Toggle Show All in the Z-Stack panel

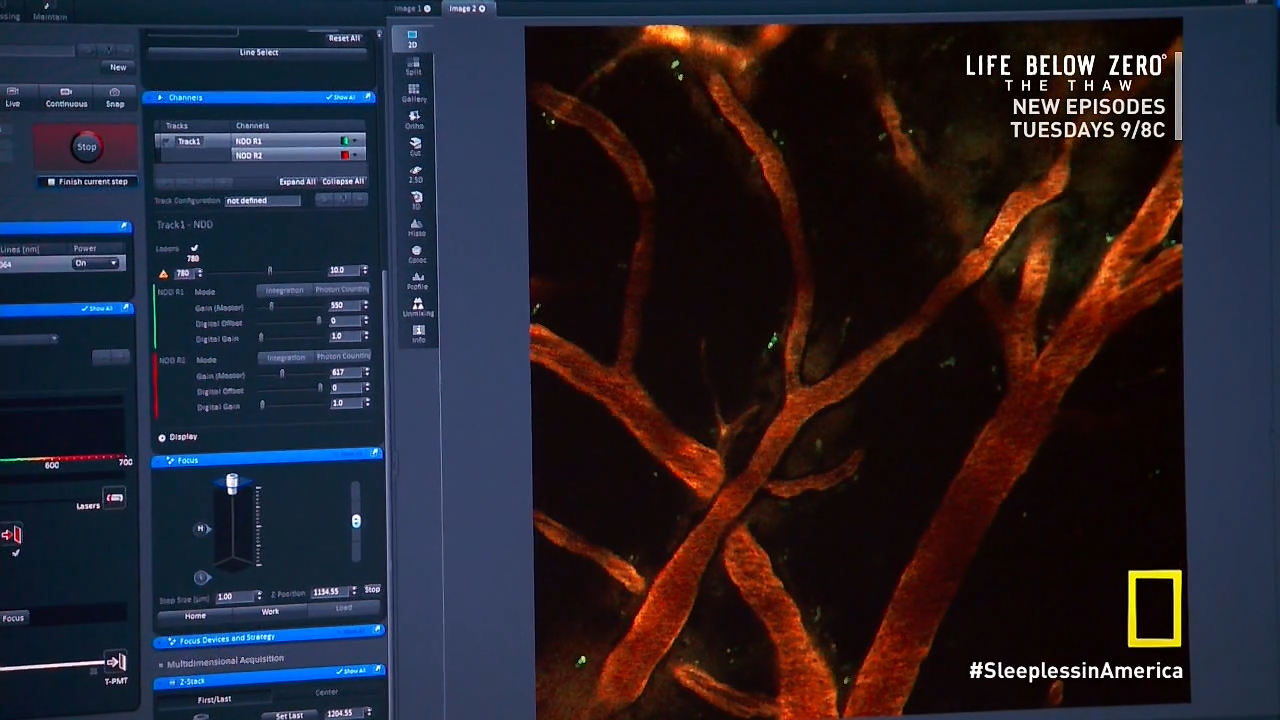pyautogui.click(x=351, y=671)
